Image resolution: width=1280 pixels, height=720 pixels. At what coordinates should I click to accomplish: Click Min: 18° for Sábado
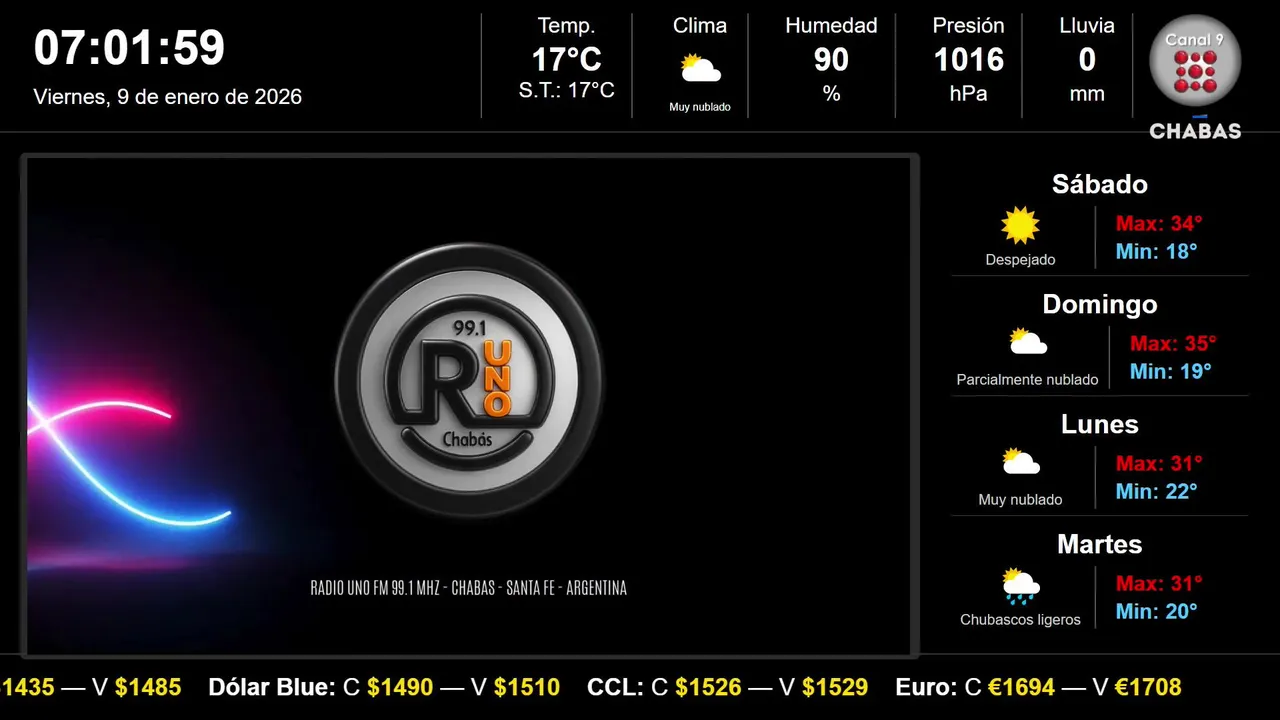(x=1156, y=251)
